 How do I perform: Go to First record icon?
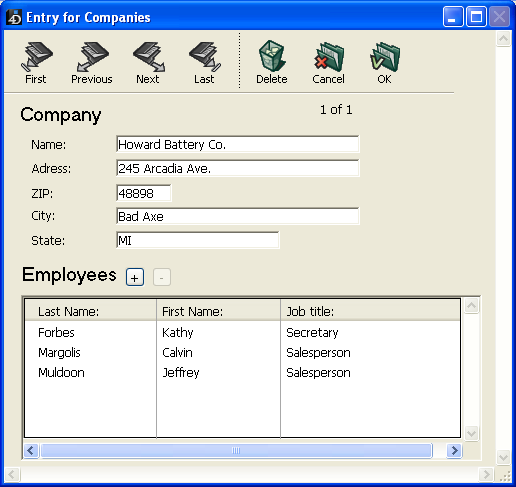tap(36, 57)
